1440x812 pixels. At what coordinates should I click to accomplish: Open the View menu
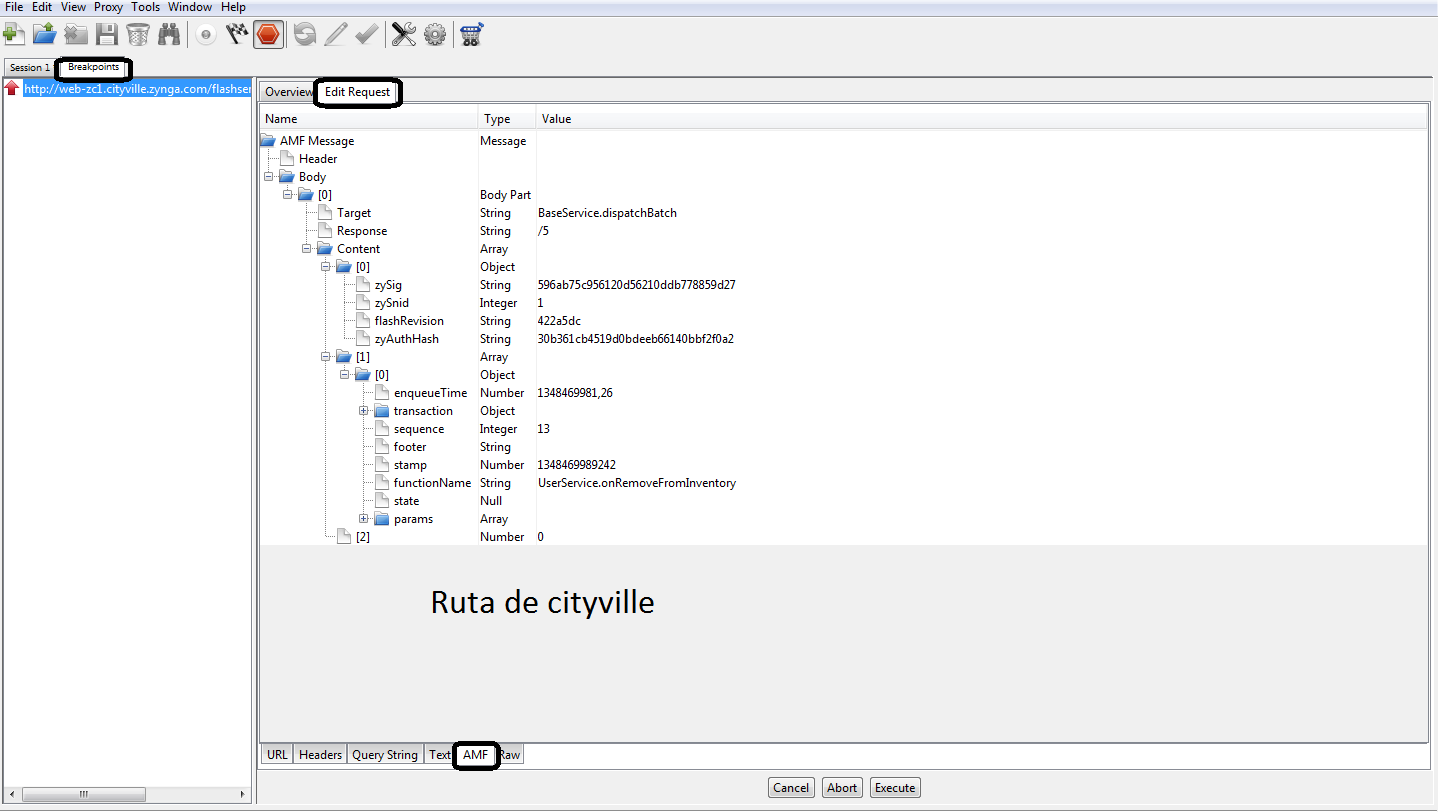(x=73, y=7)
